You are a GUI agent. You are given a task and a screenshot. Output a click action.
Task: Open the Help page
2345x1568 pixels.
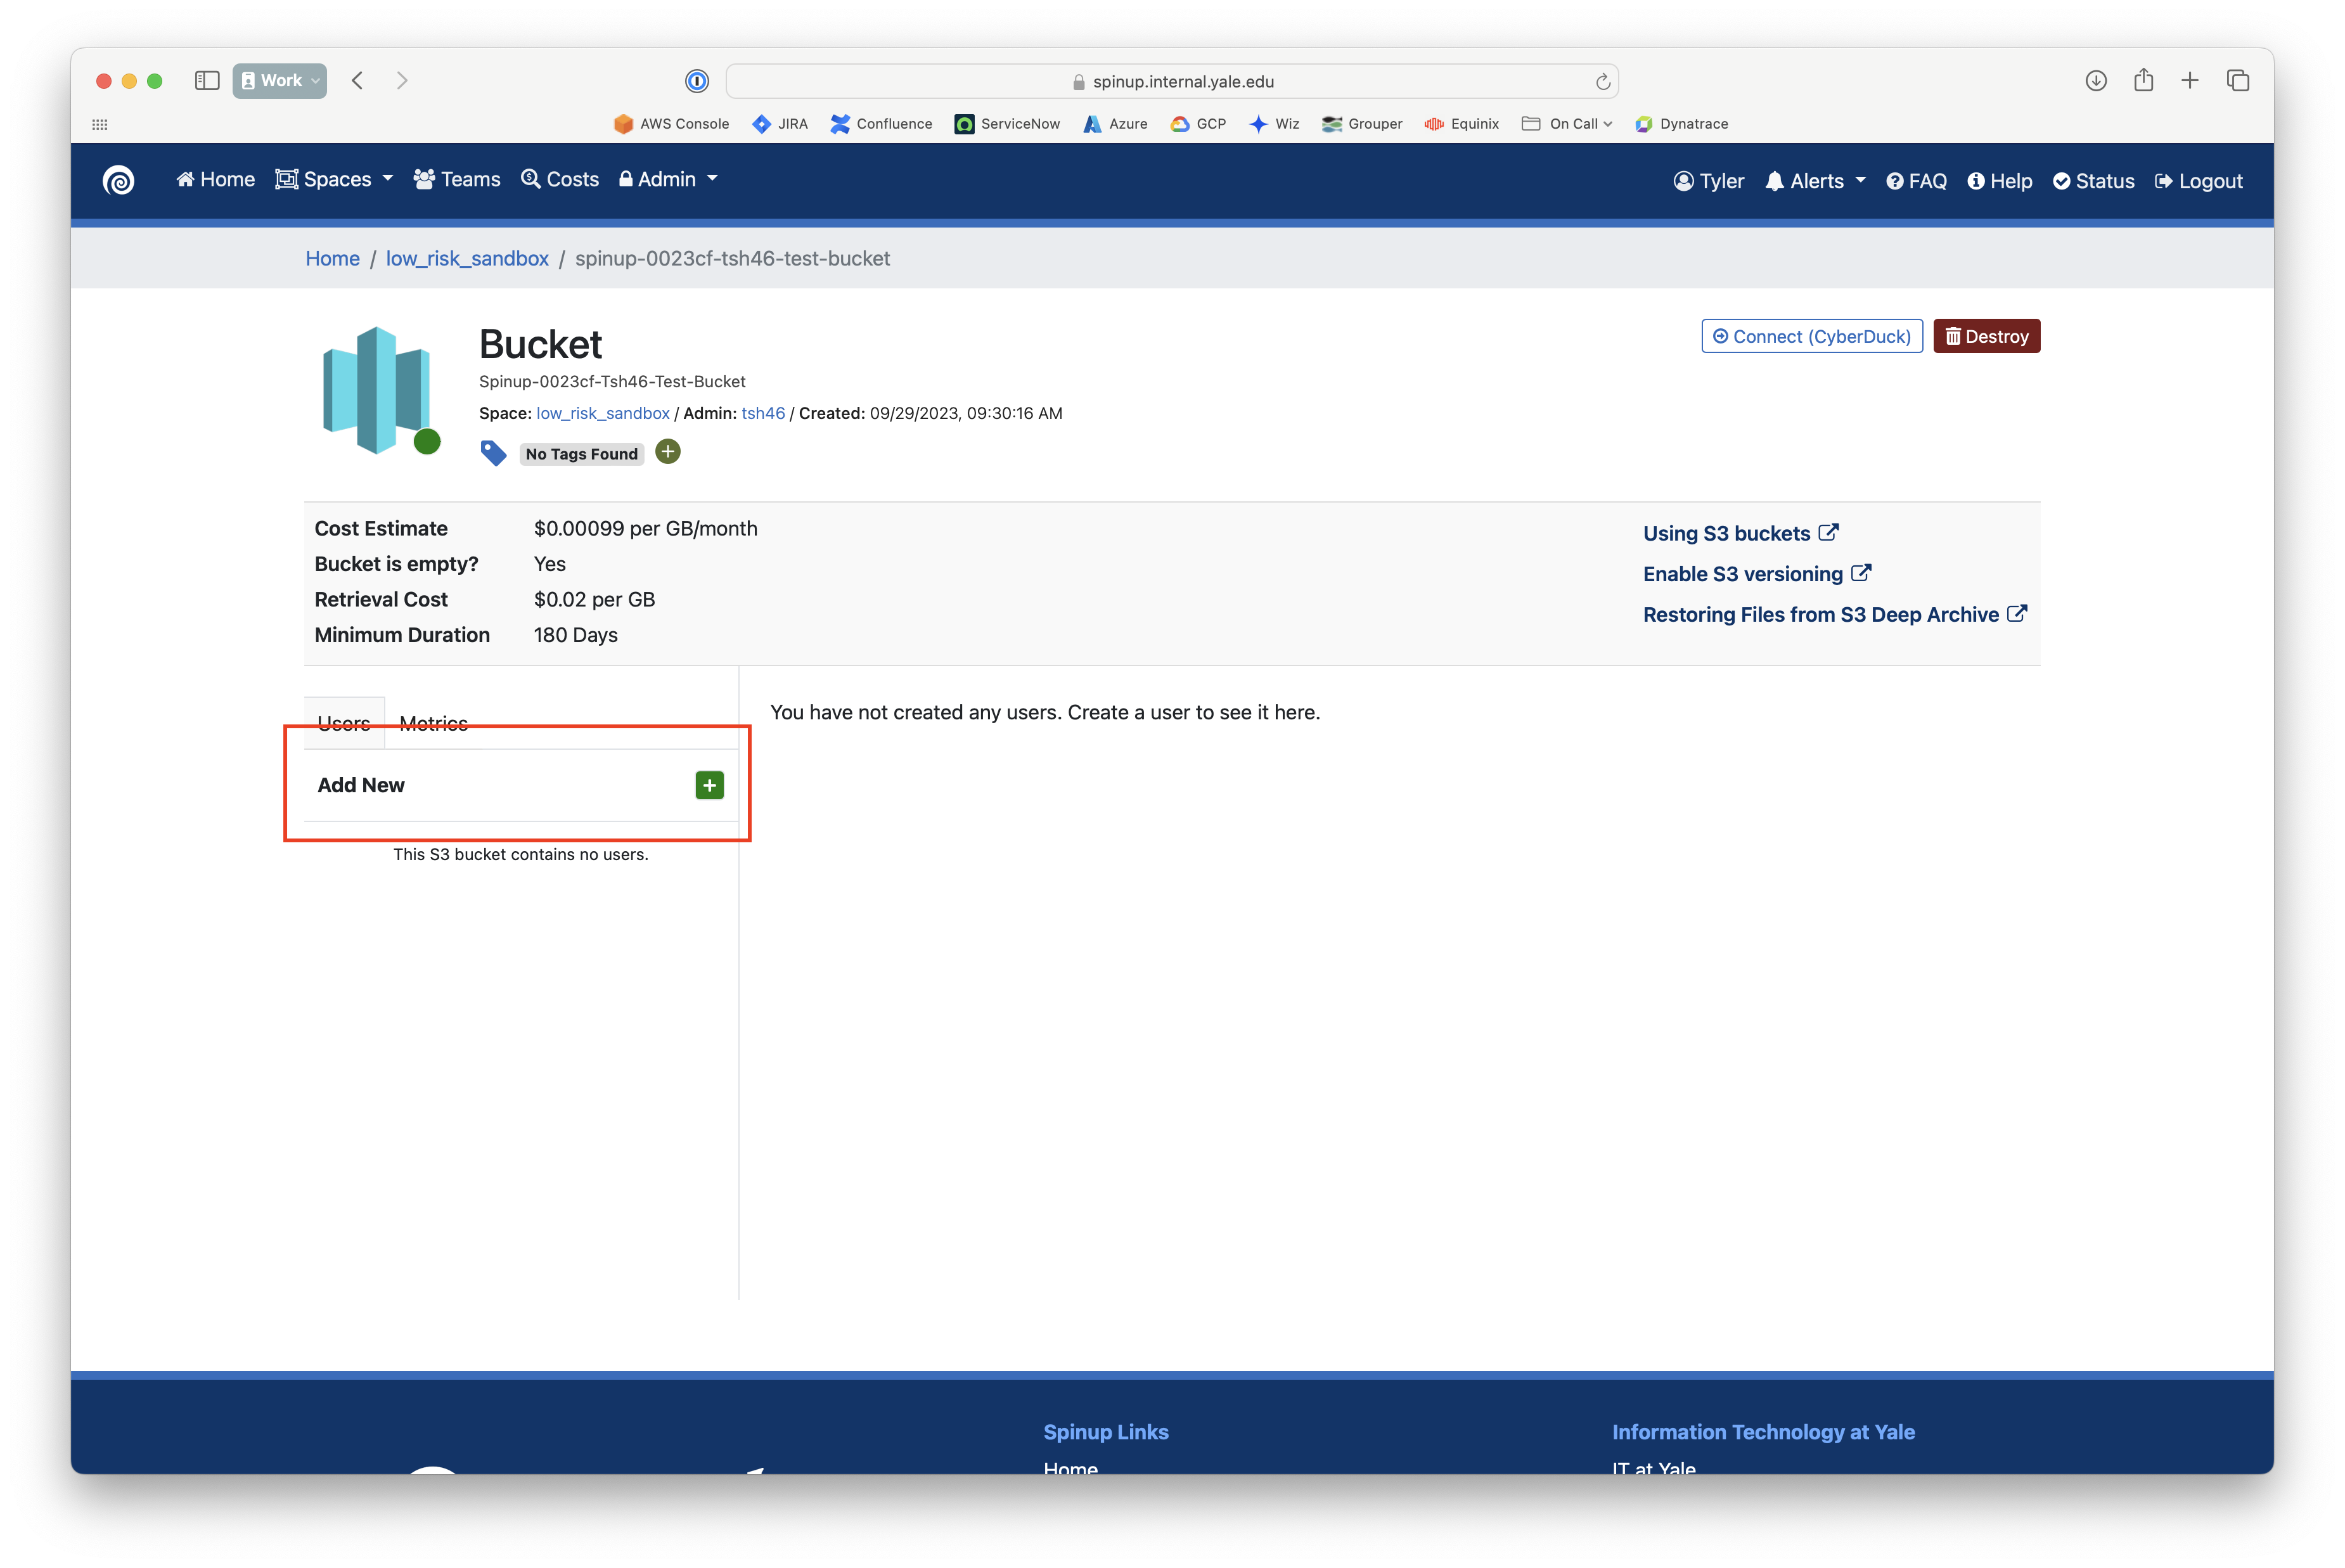(x=1999, y=181)
